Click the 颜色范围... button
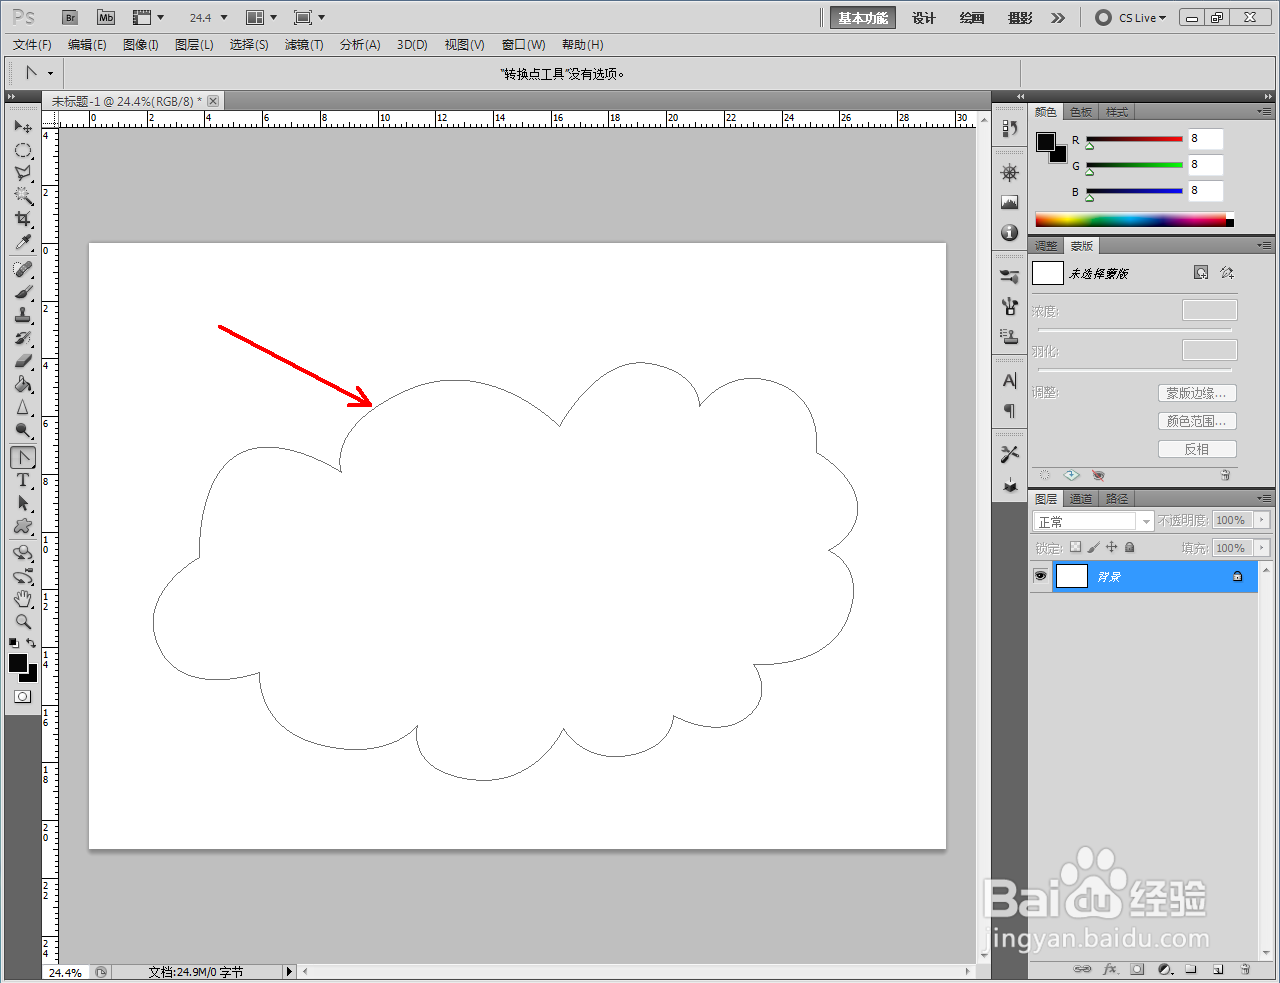Viewport: 1280px width, 983px height. click(1197, 421)
